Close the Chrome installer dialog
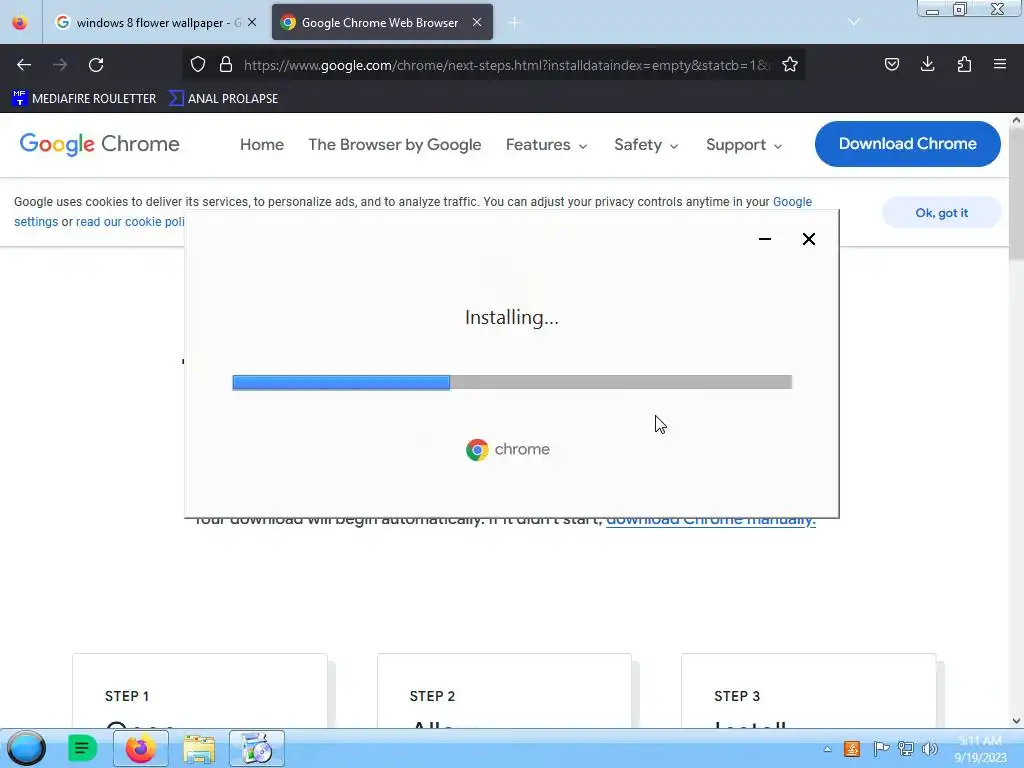Viewport: 1024px width, 768px height. 808,239
